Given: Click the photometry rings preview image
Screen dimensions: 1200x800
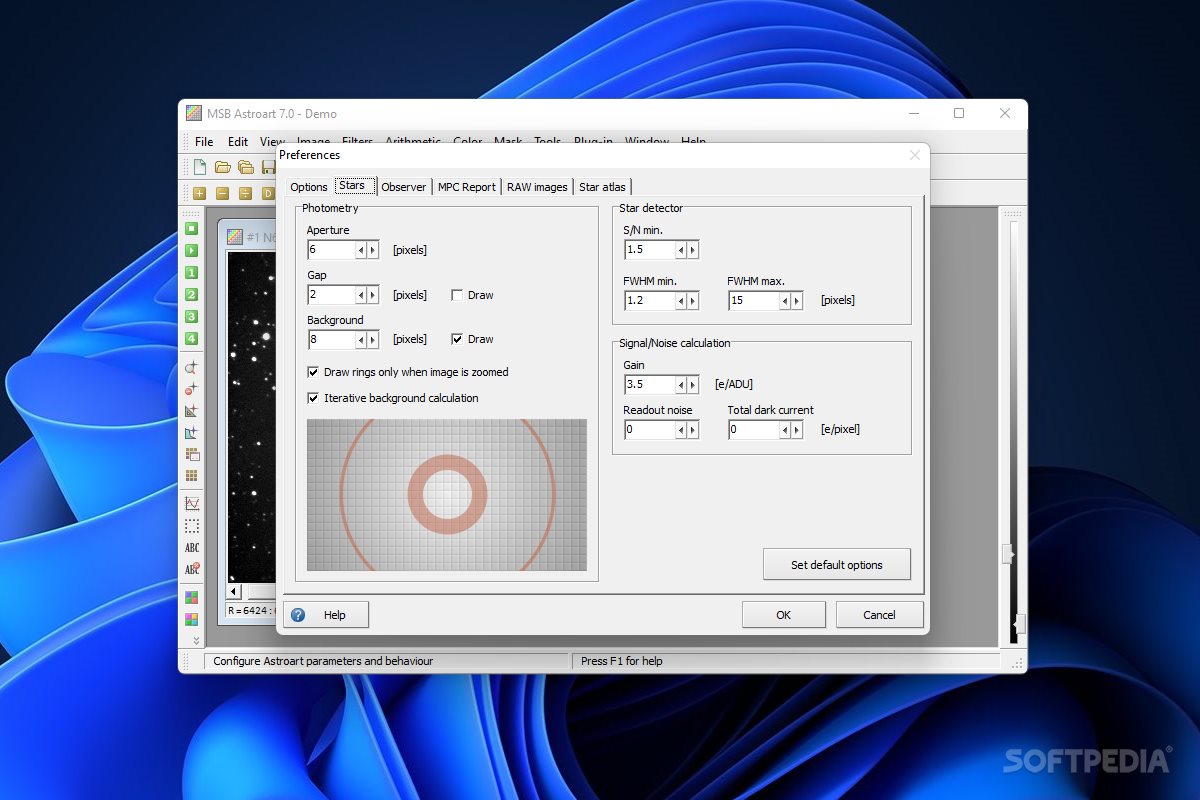Looking at the screenshot, I should [447, 495].
